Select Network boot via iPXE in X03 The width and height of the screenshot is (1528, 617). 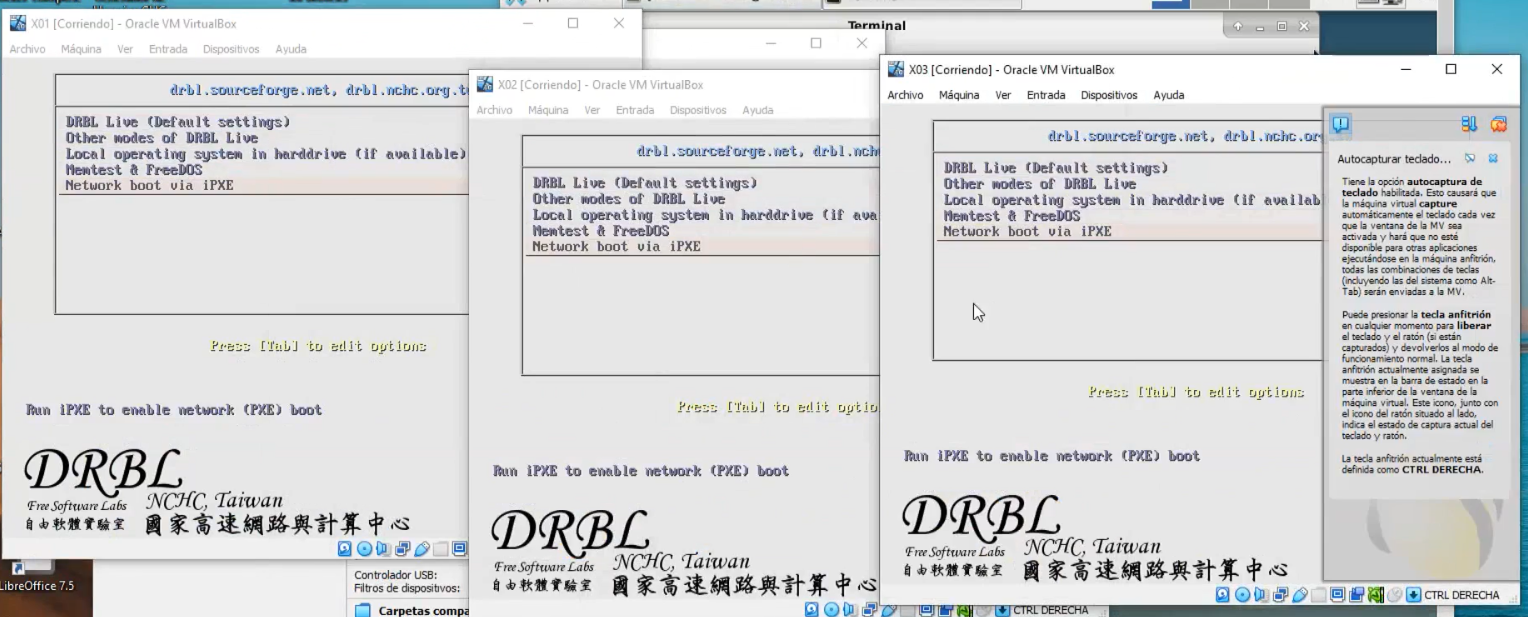(1027, 231)
